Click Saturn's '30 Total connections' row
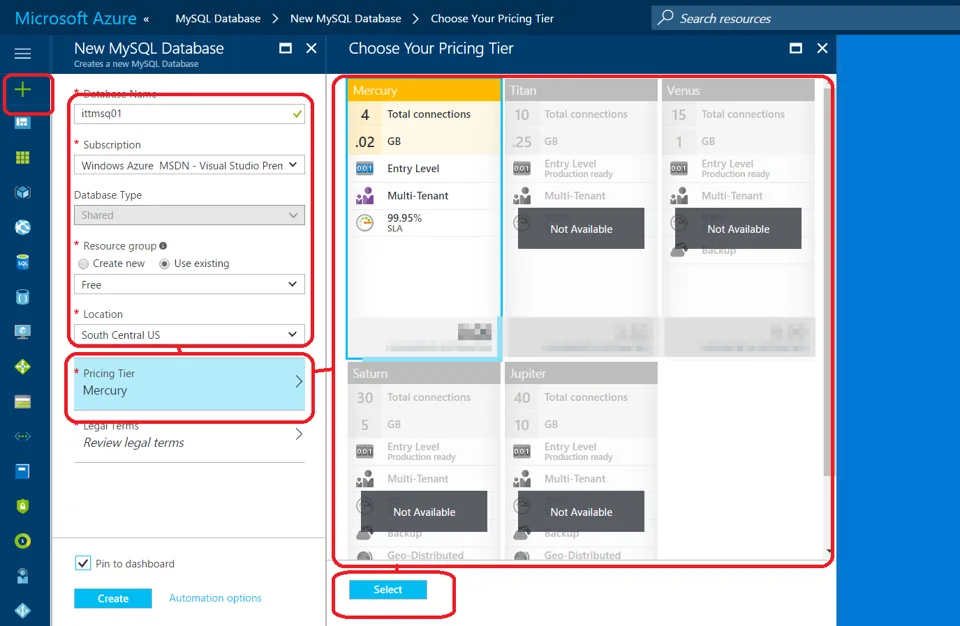The image size is (960, 626). [424, 398]
